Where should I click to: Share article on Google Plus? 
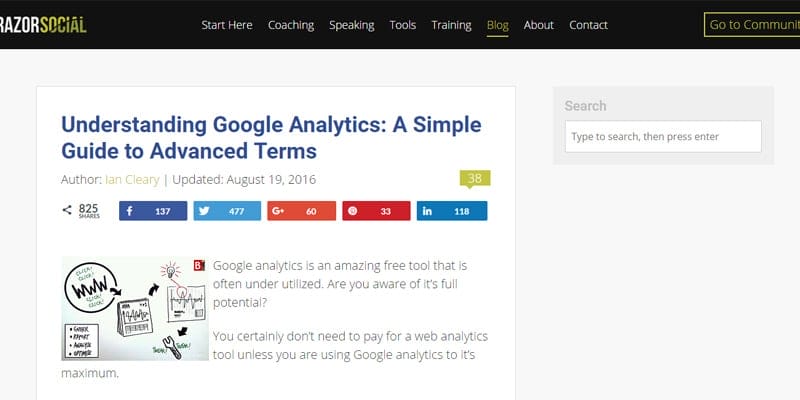(301, 211)
